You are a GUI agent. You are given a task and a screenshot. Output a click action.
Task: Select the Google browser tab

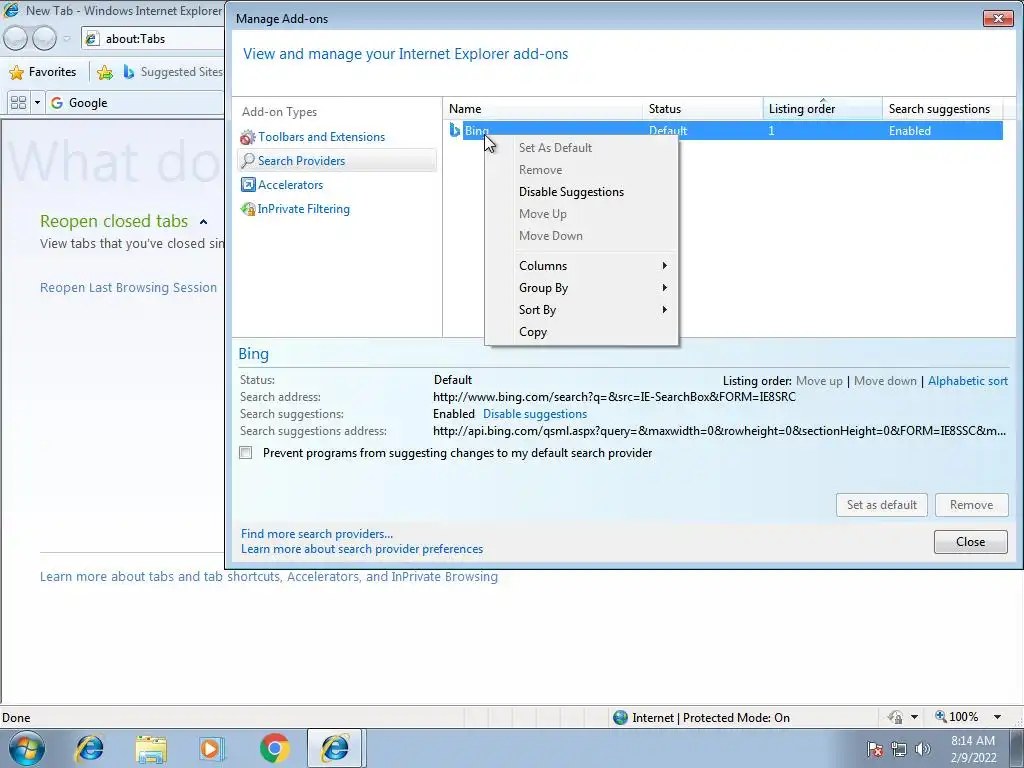coord(135,103)
